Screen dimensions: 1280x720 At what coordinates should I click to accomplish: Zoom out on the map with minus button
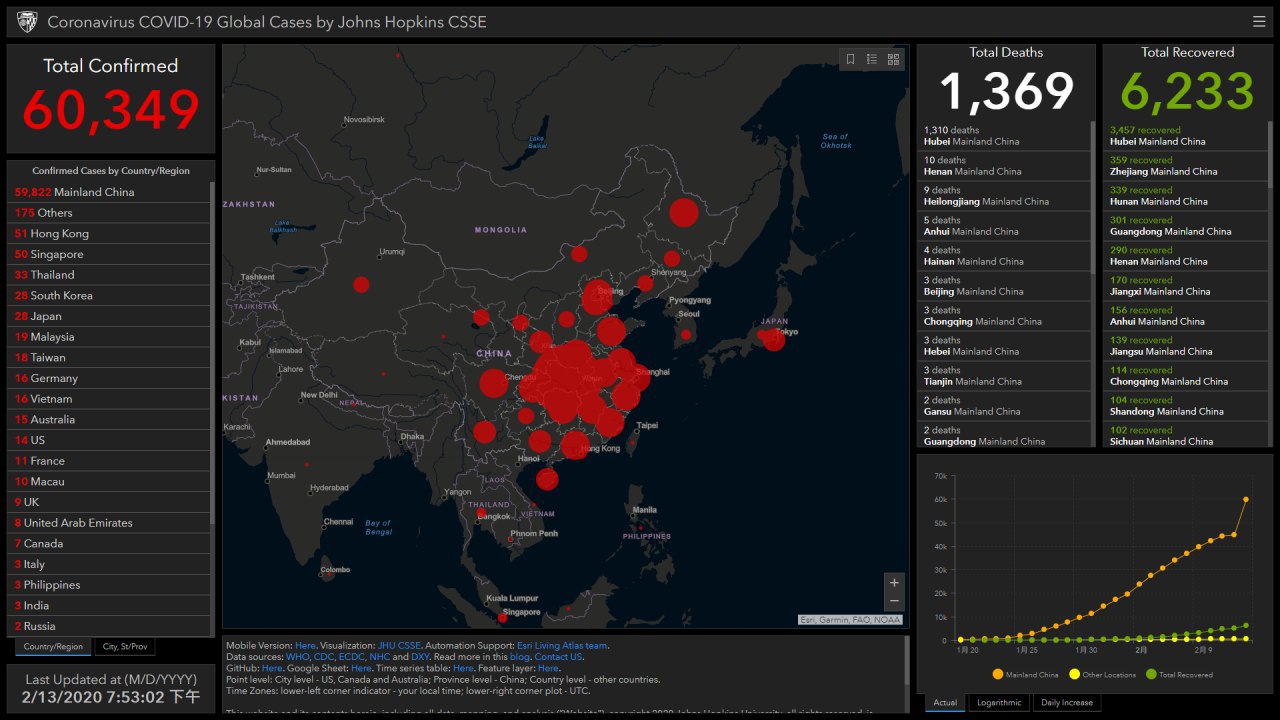point(894,601)
